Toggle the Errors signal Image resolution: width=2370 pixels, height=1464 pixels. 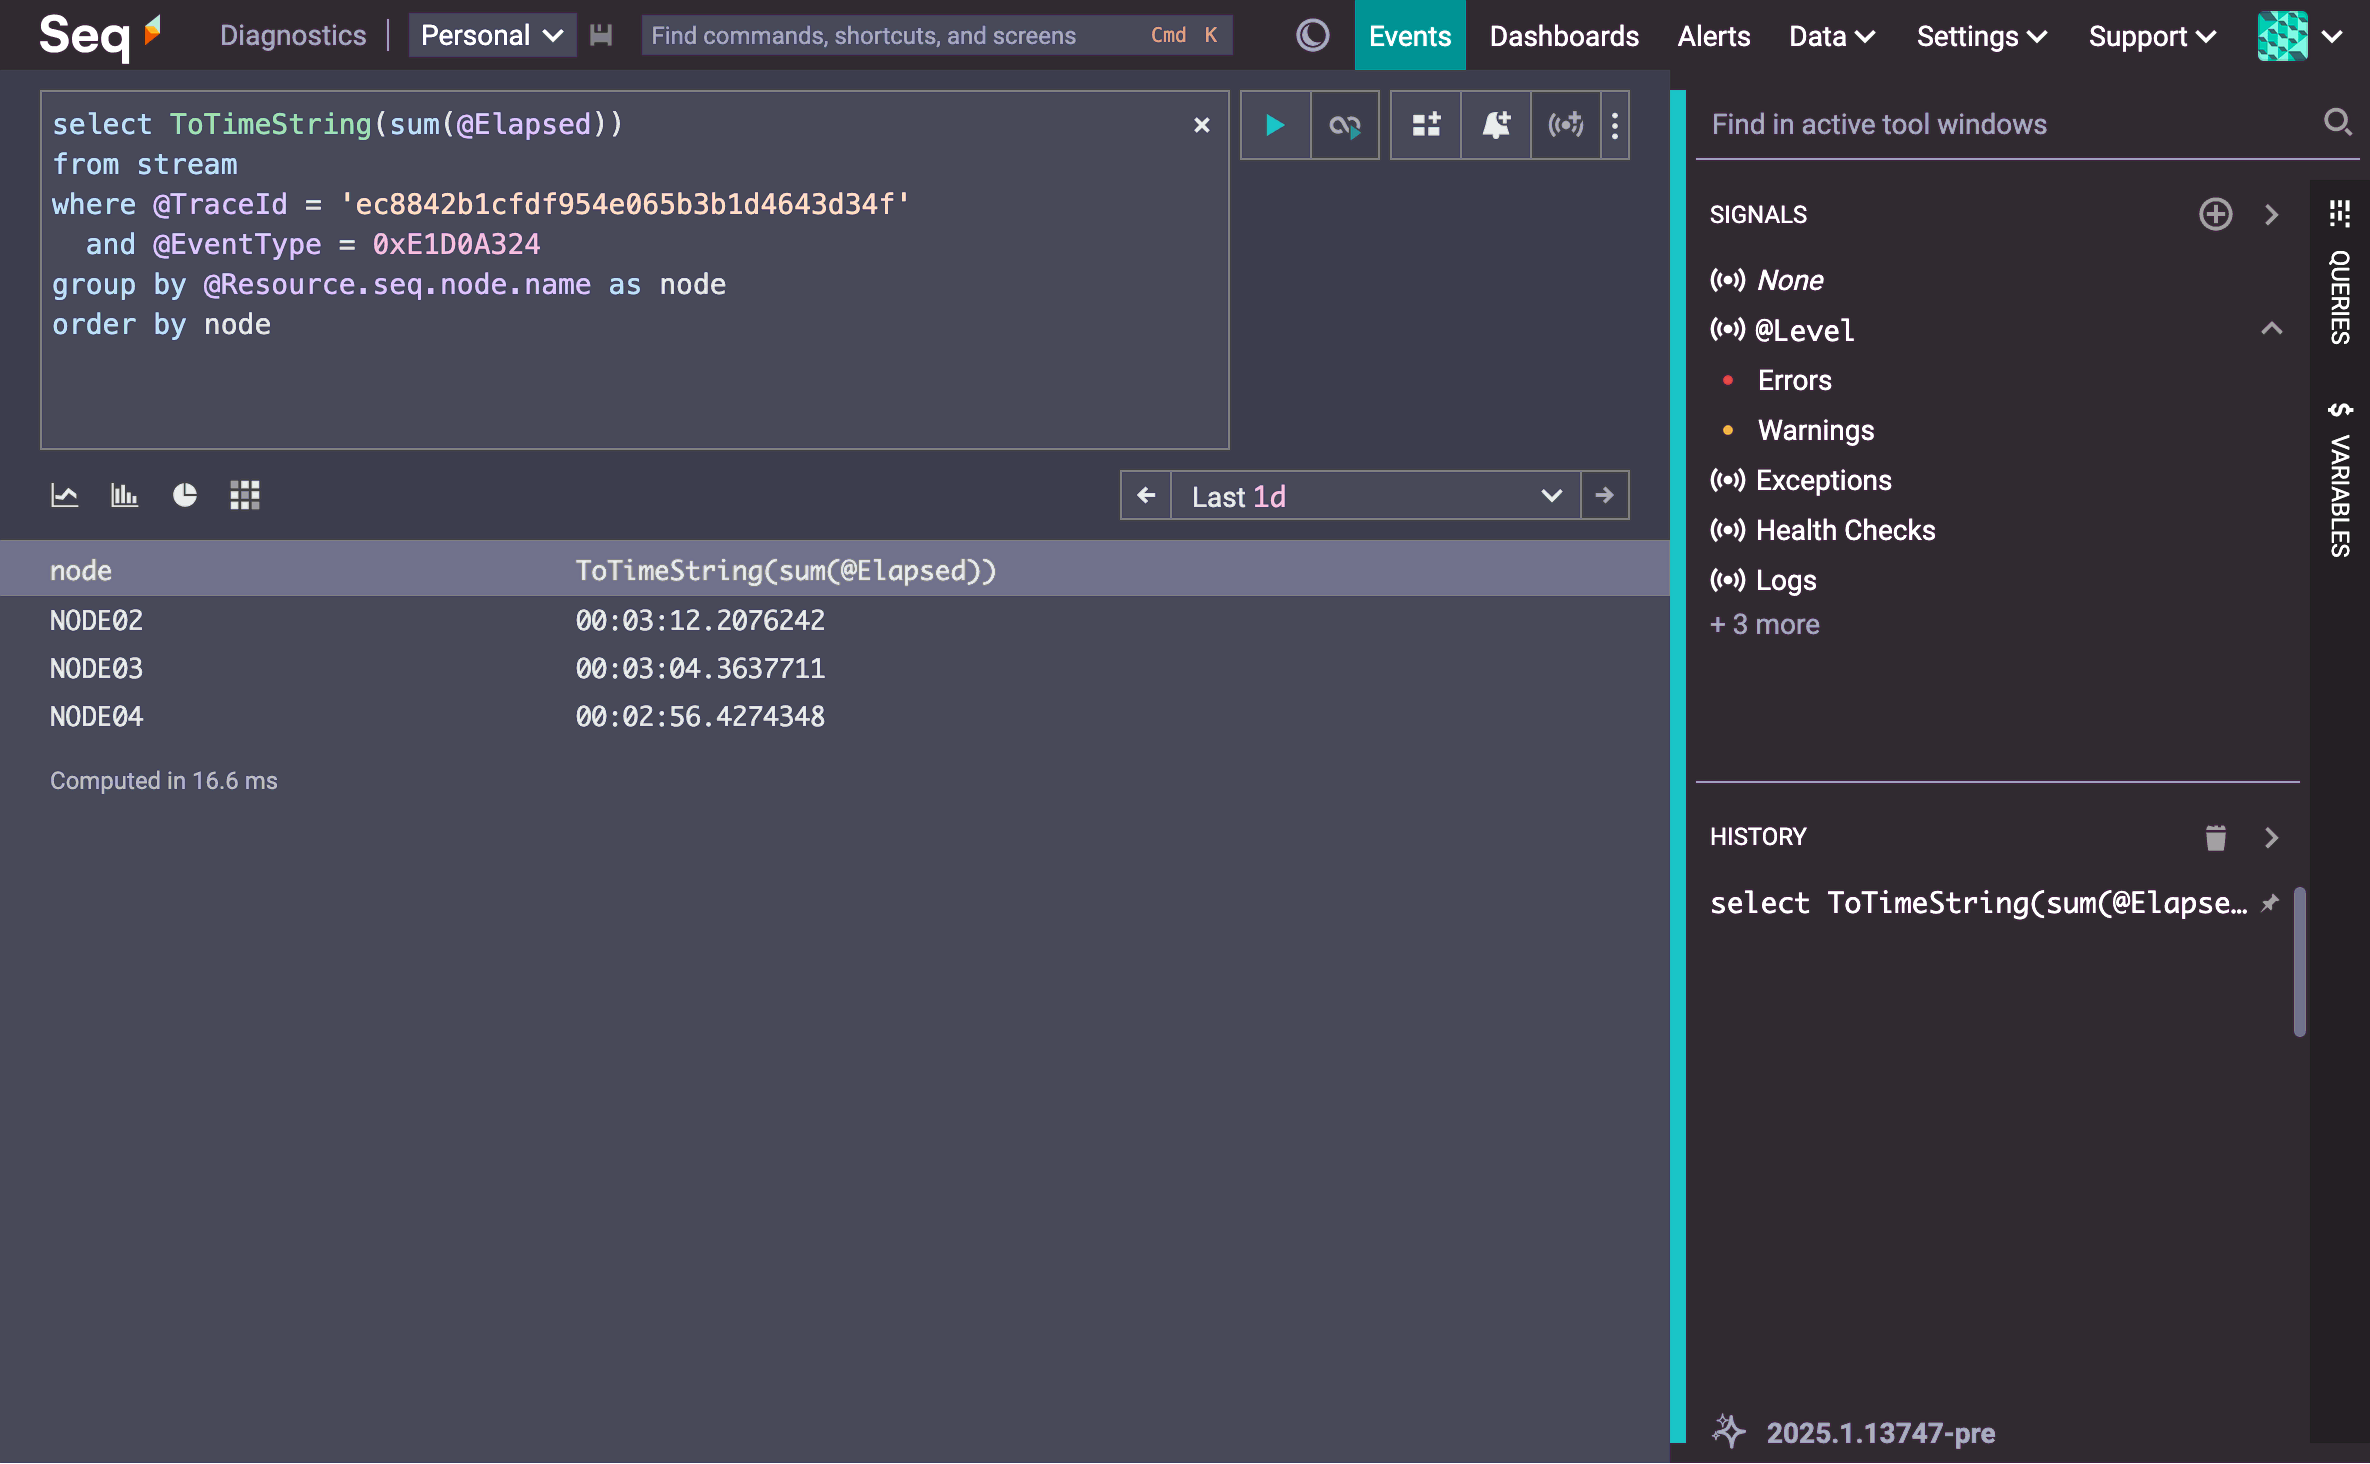coord(1795,380)
